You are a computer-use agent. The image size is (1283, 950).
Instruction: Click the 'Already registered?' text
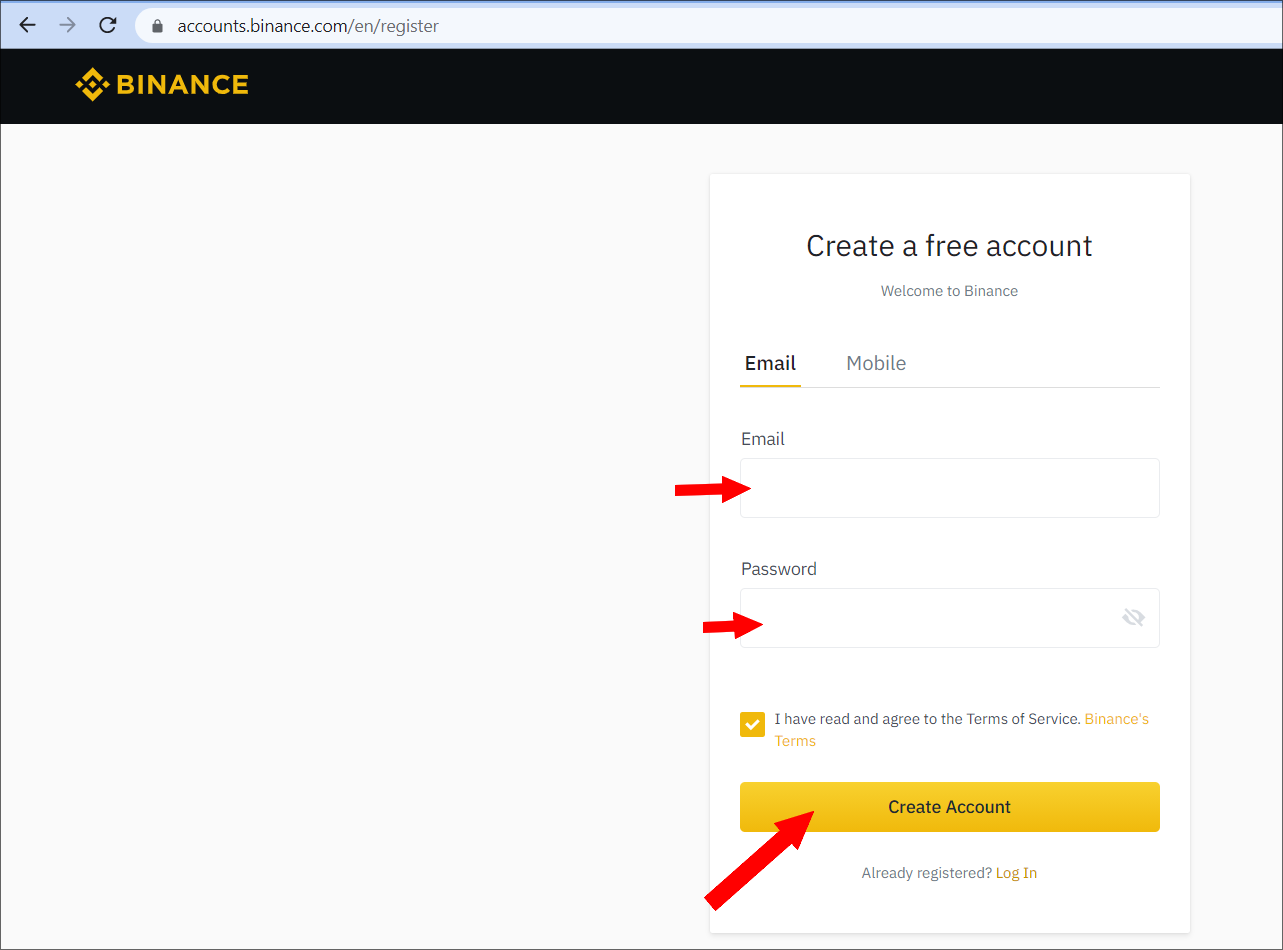pyautogui.click(x=926, y=873)
